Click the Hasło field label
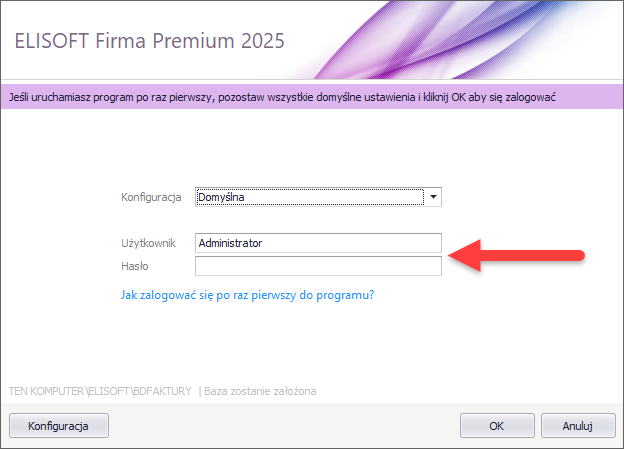This screenshot has width=624, height=449. pyautogui.click(x=134, y=266)
